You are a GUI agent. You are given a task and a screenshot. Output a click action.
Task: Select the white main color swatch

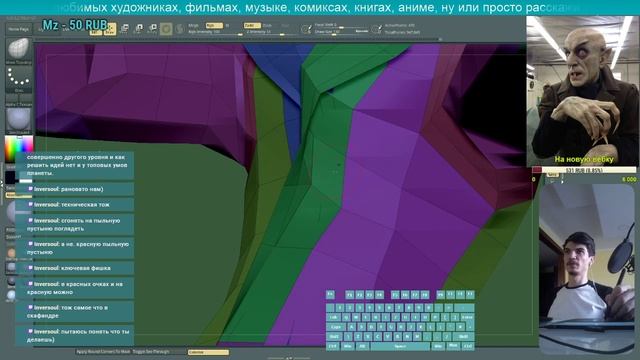(x=25, y=180)
